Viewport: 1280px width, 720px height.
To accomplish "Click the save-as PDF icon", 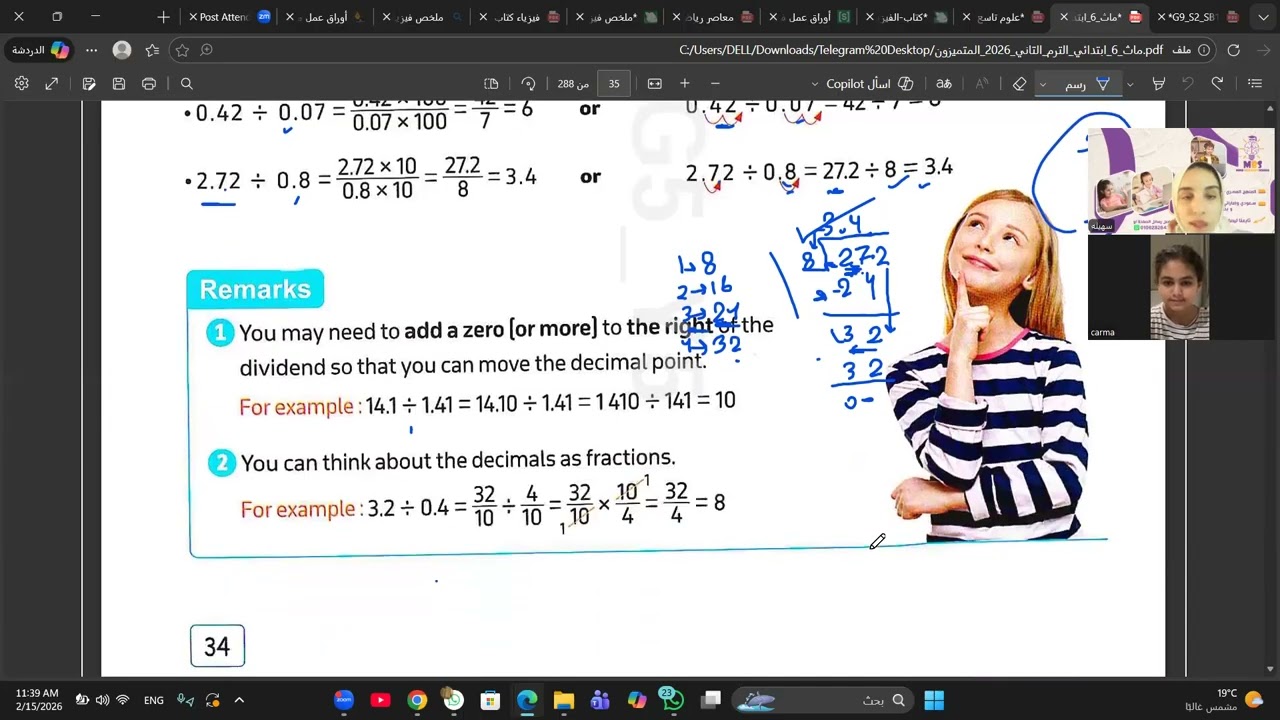I will pyautogui.click(x=89, y=84).
